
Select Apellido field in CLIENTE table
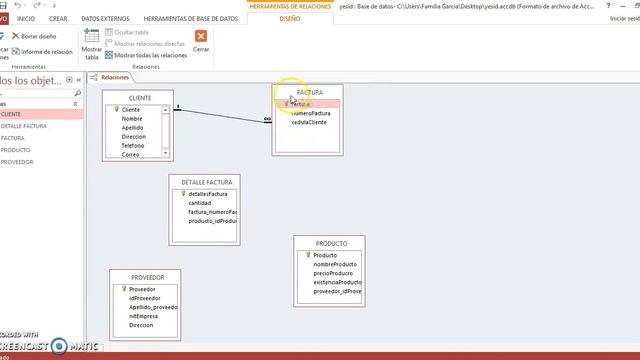click(x=132, y=128)
